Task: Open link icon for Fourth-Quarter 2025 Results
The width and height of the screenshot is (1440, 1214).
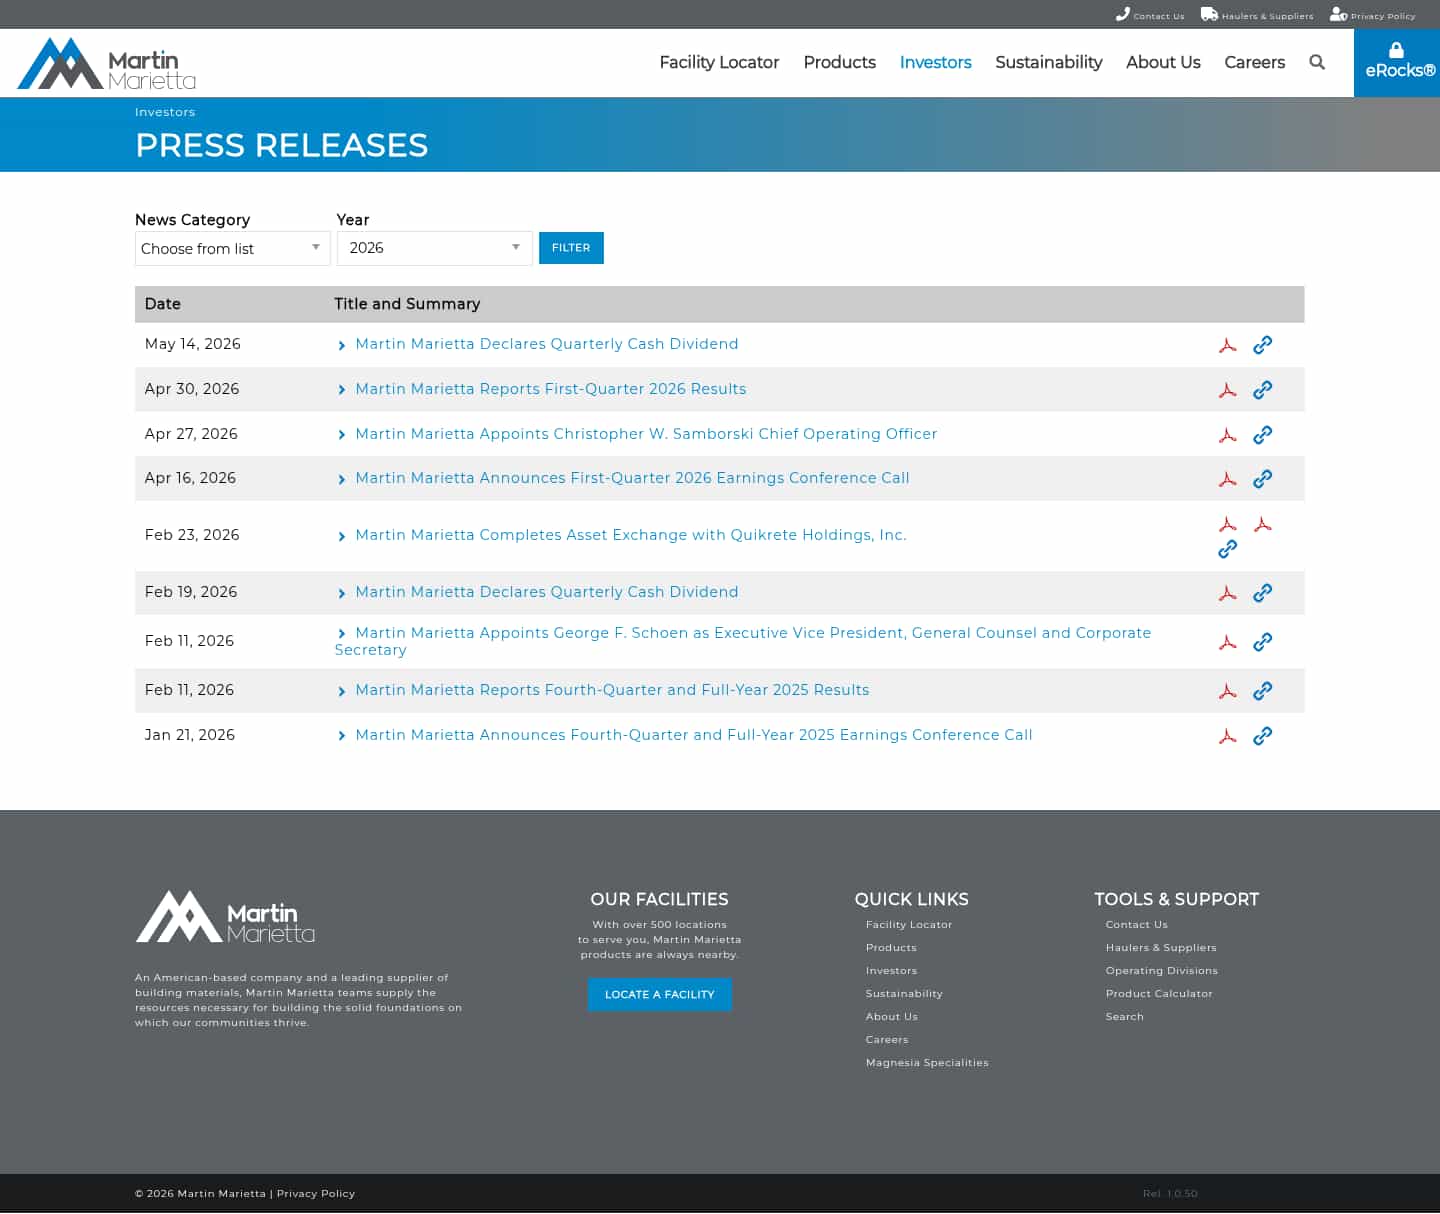Action: (1263, 691)
